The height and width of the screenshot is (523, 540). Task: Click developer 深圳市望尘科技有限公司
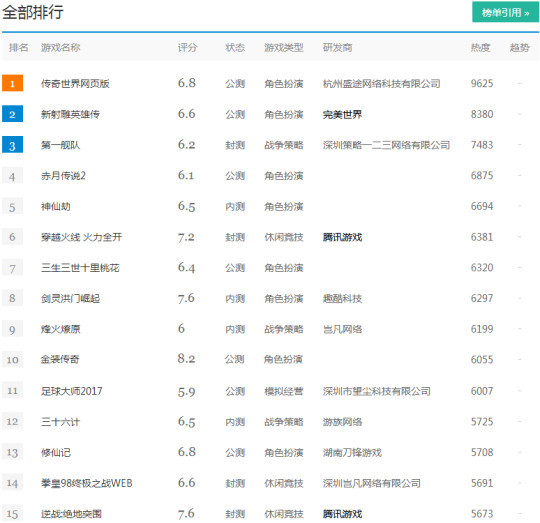point(377,391)
